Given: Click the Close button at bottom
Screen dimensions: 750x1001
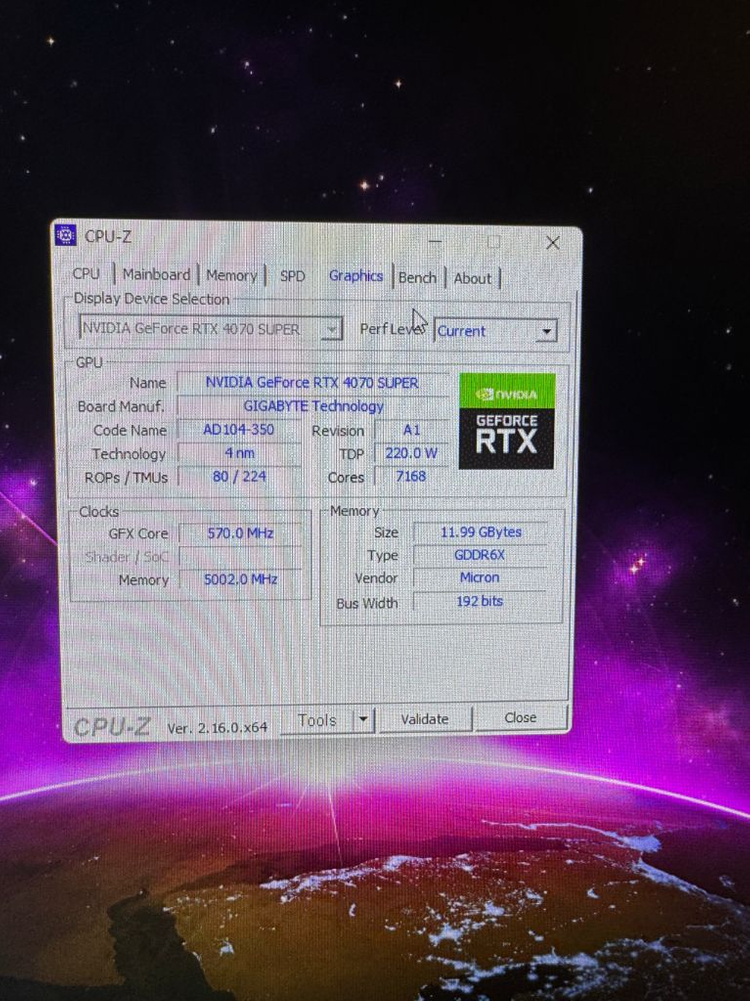Looking at the screenshot, I should [521, 718].
